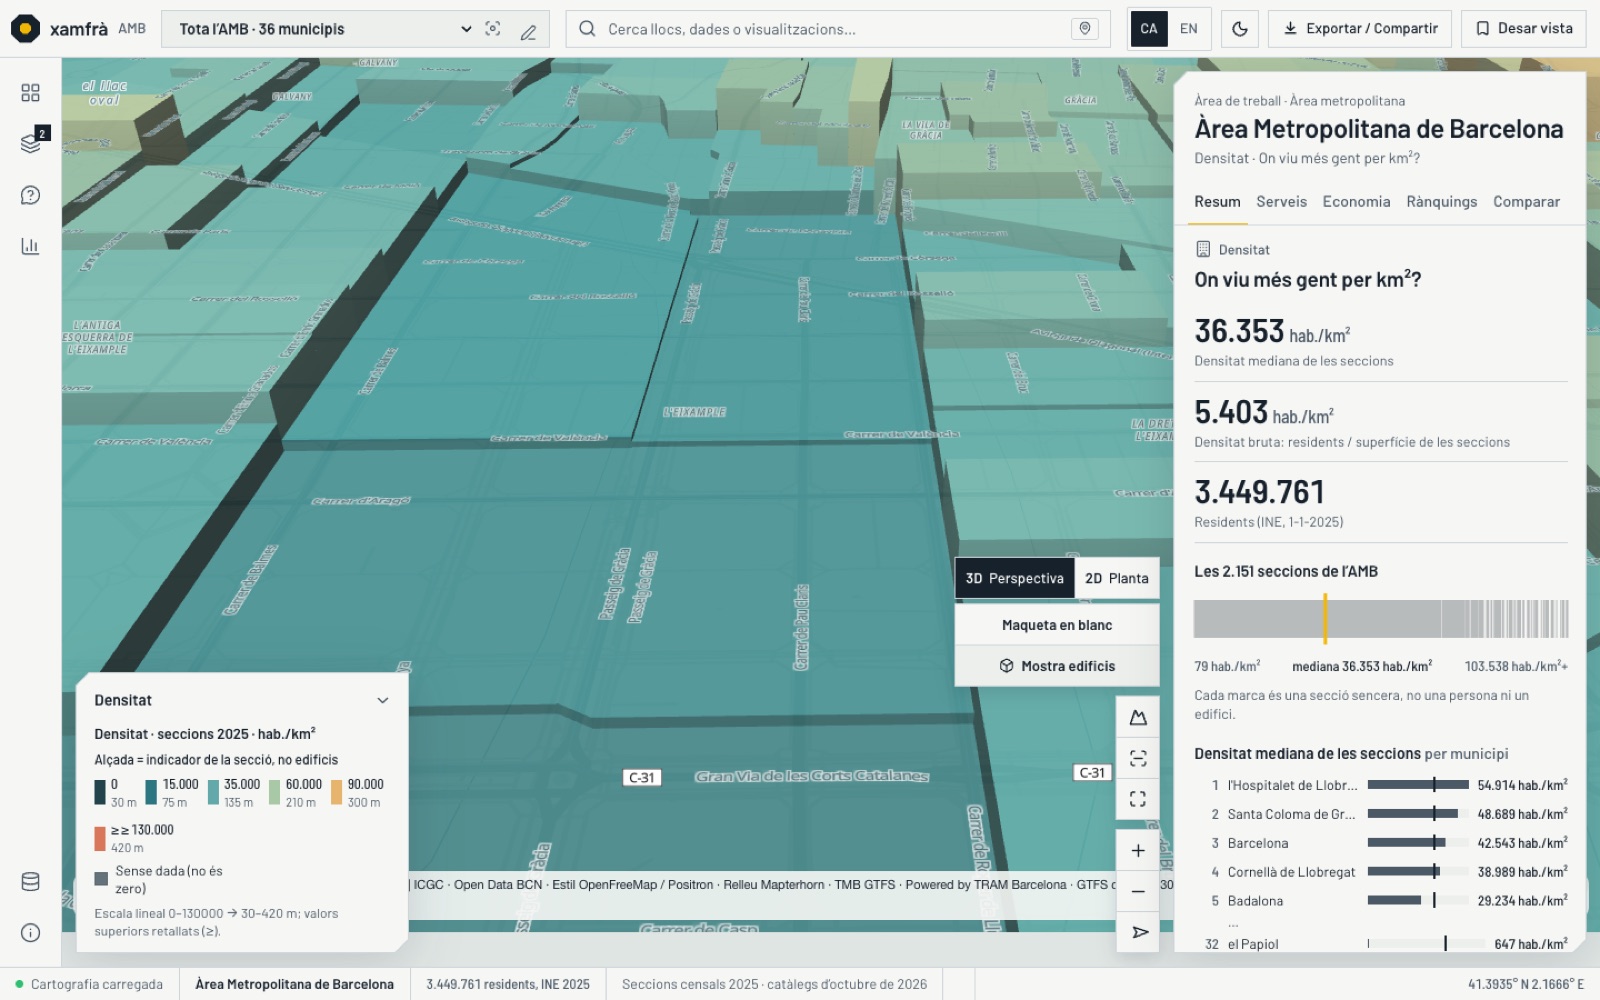The width and height of the screenshot is (1600, 1000).
Task: Click the median marker on sections distribution strip
Action: tap(1325, 619)
